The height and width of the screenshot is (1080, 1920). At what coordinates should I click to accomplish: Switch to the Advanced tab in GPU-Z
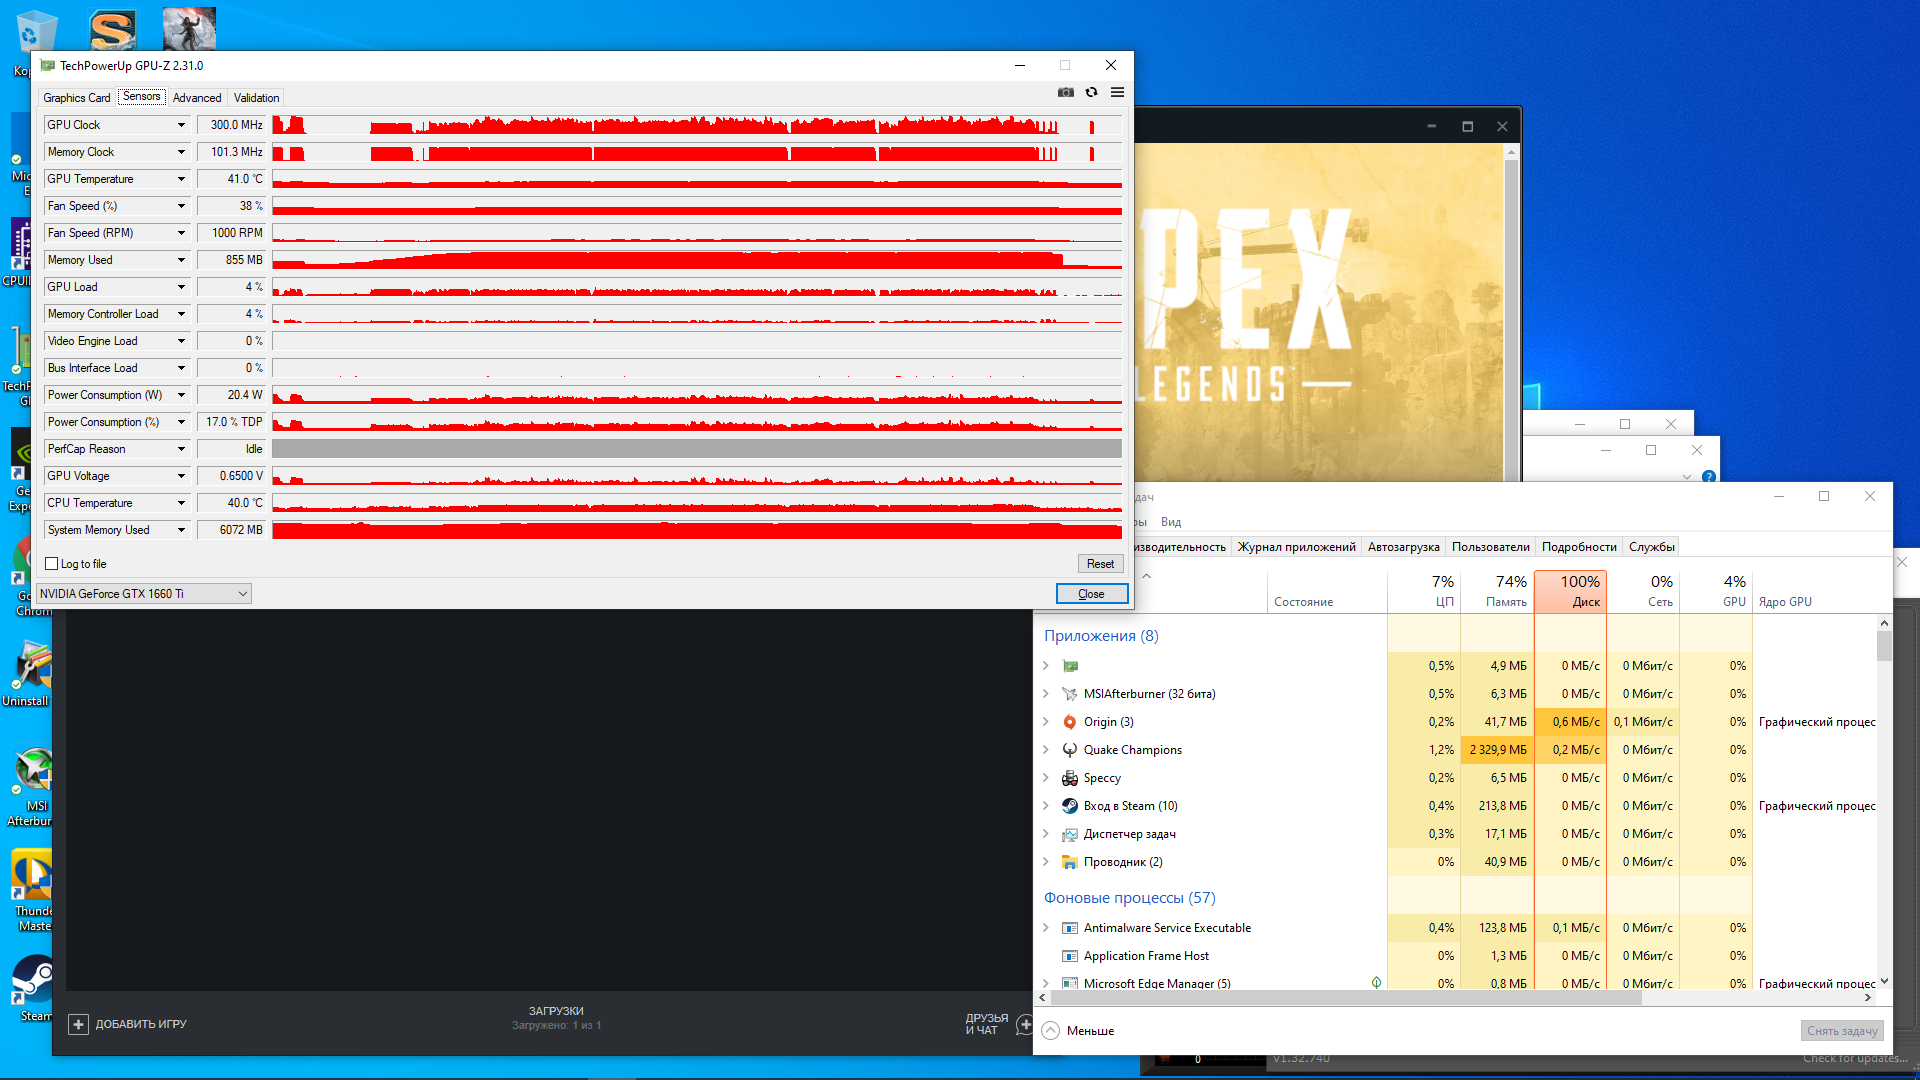[x=197, y=98]
